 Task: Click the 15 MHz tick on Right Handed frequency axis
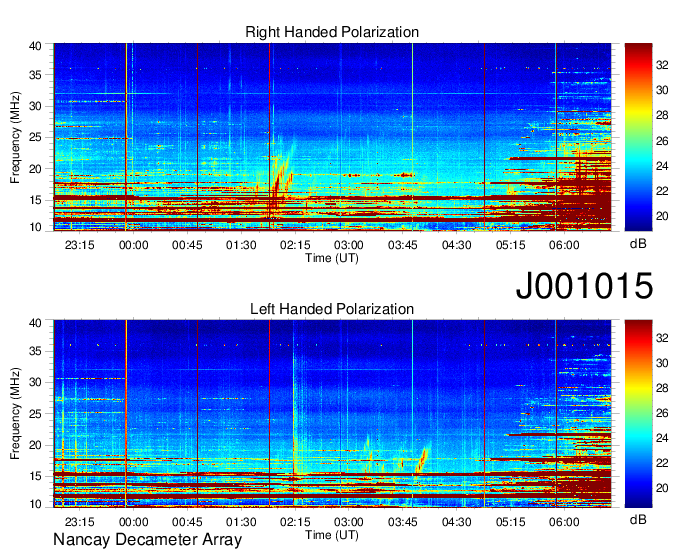35,200
